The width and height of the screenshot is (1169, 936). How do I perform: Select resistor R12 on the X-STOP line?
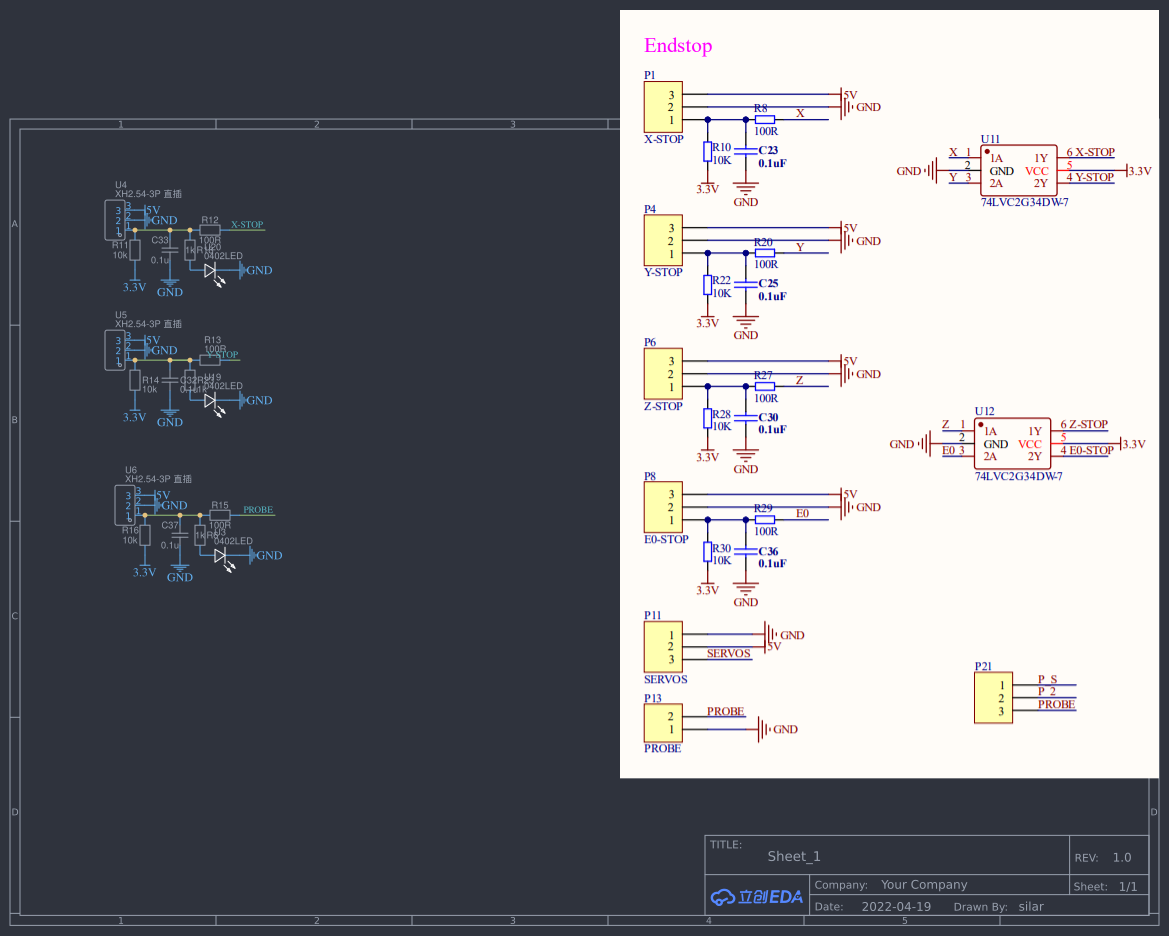209,230
